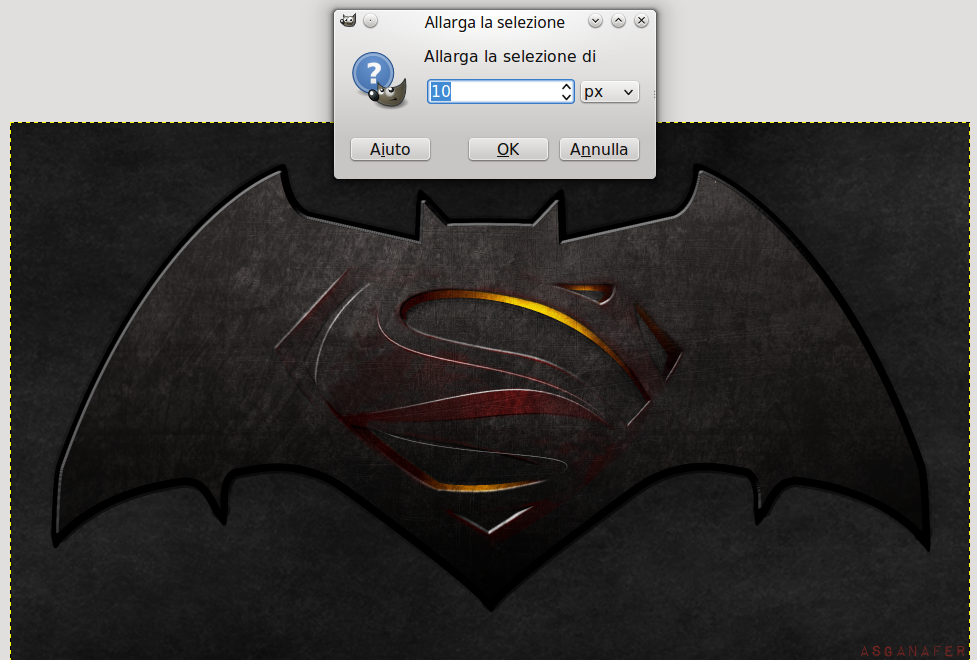Minimize the Allarga la selezione dialog

pos(595,21)
